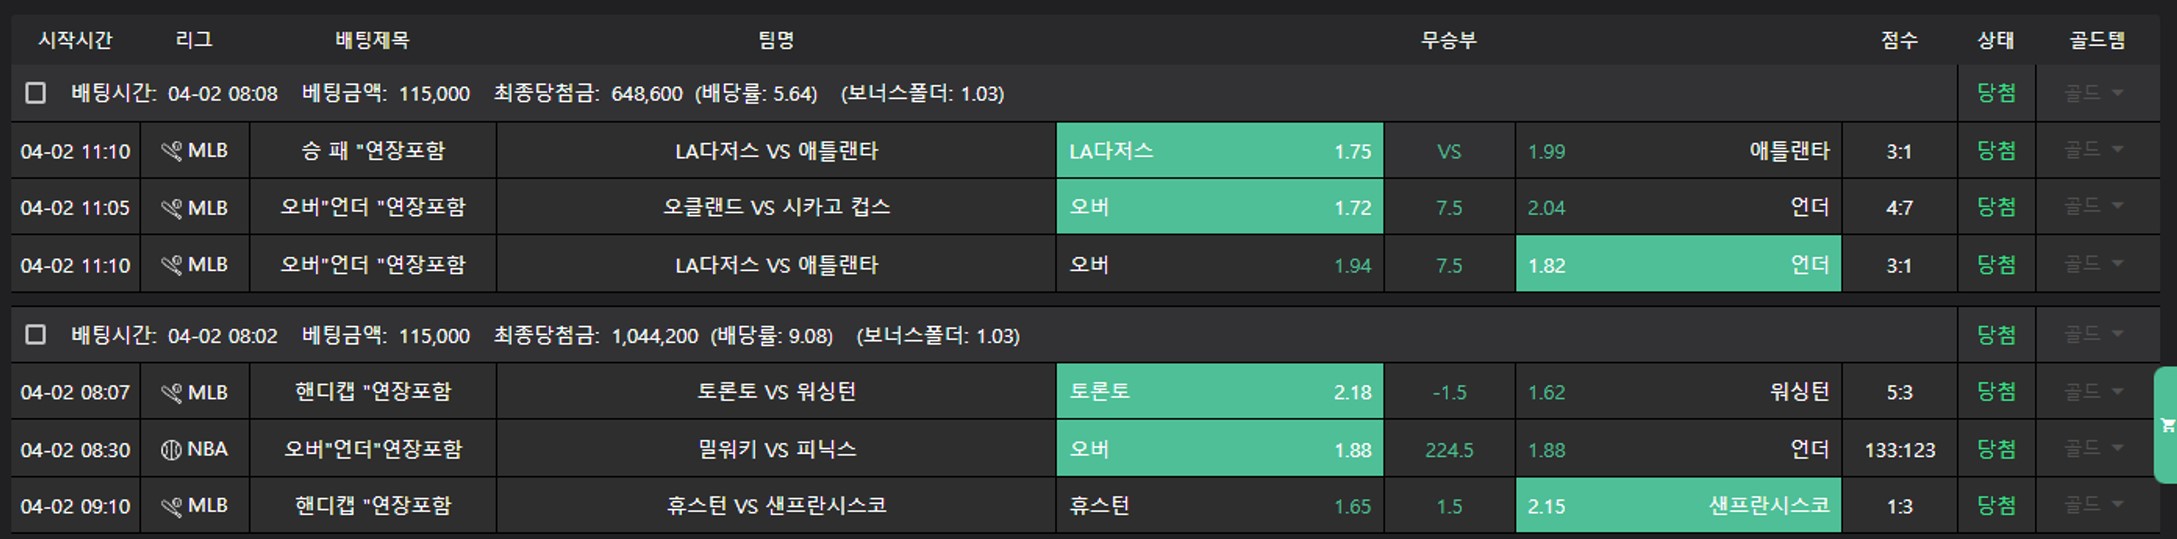Screen dimensions: 2177x539
Task: Select the highlighted LA다저스 1.75 odds cell
Action: coord(1219,151)
